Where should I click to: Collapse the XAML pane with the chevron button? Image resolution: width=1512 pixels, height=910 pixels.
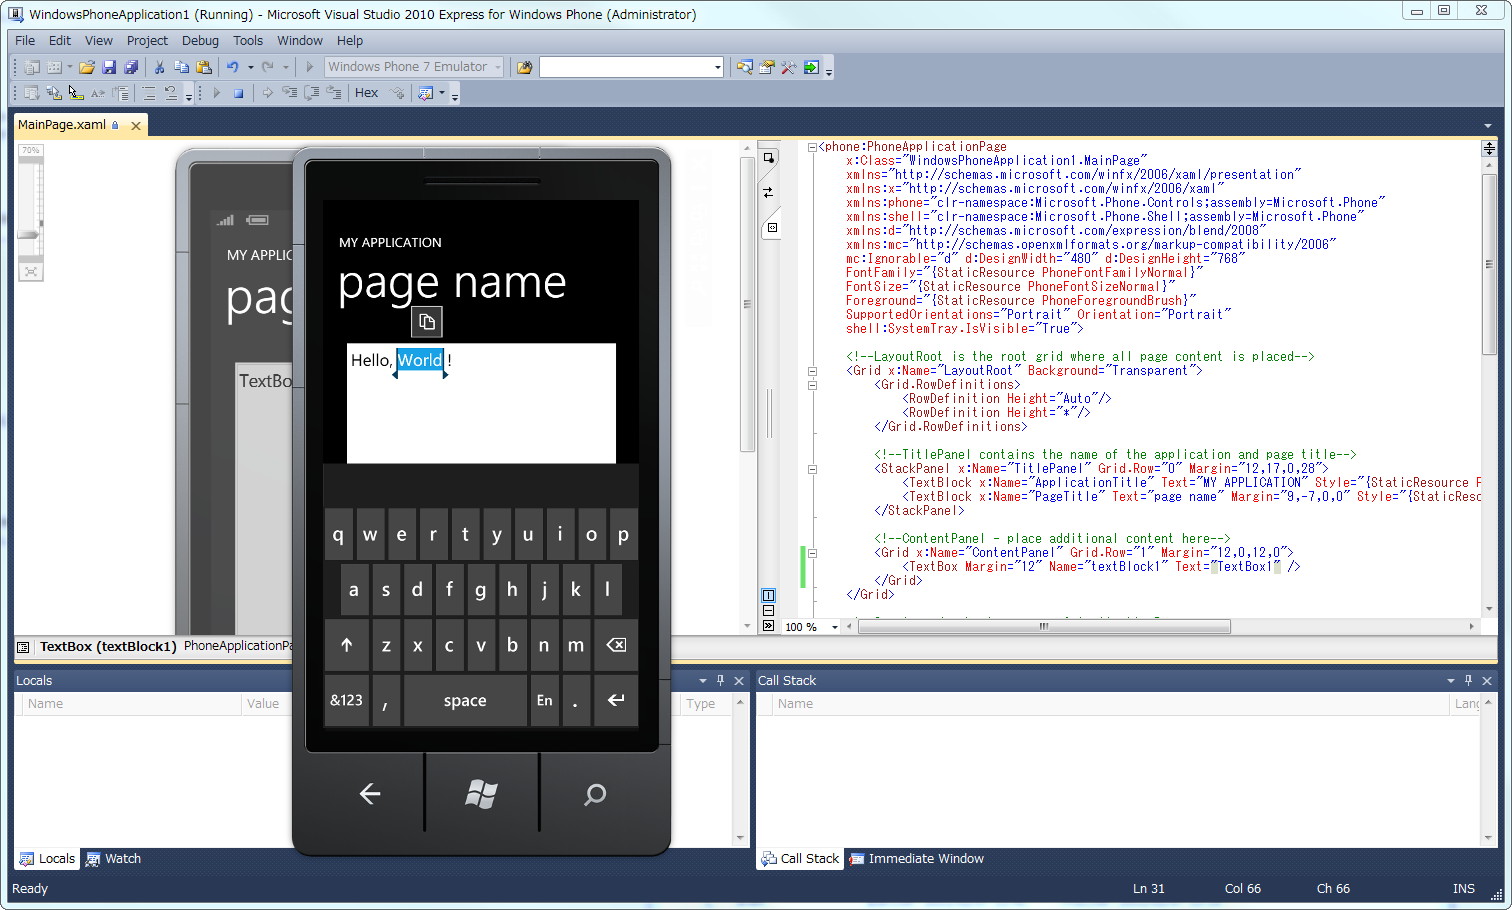768,625
